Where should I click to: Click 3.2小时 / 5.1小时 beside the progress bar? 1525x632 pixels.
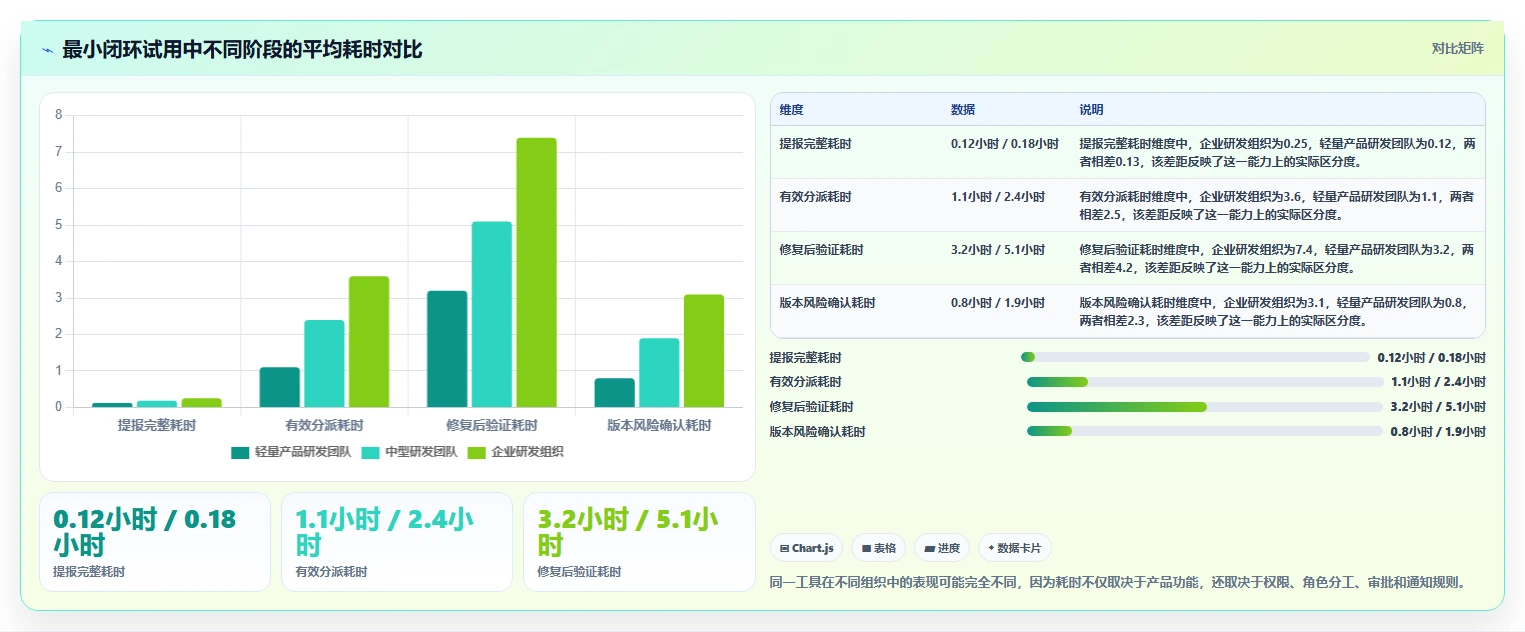[1438, 407]
